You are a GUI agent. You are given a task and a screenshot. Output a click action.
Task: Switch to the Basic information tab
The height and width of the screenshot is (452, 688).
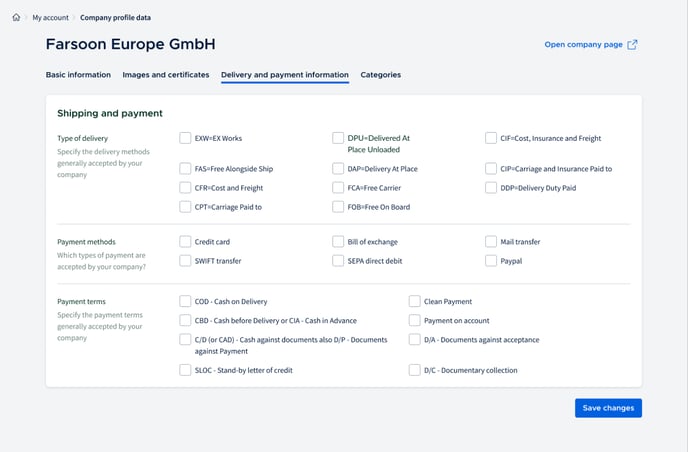pyautogui.click(x=78, y=75)
